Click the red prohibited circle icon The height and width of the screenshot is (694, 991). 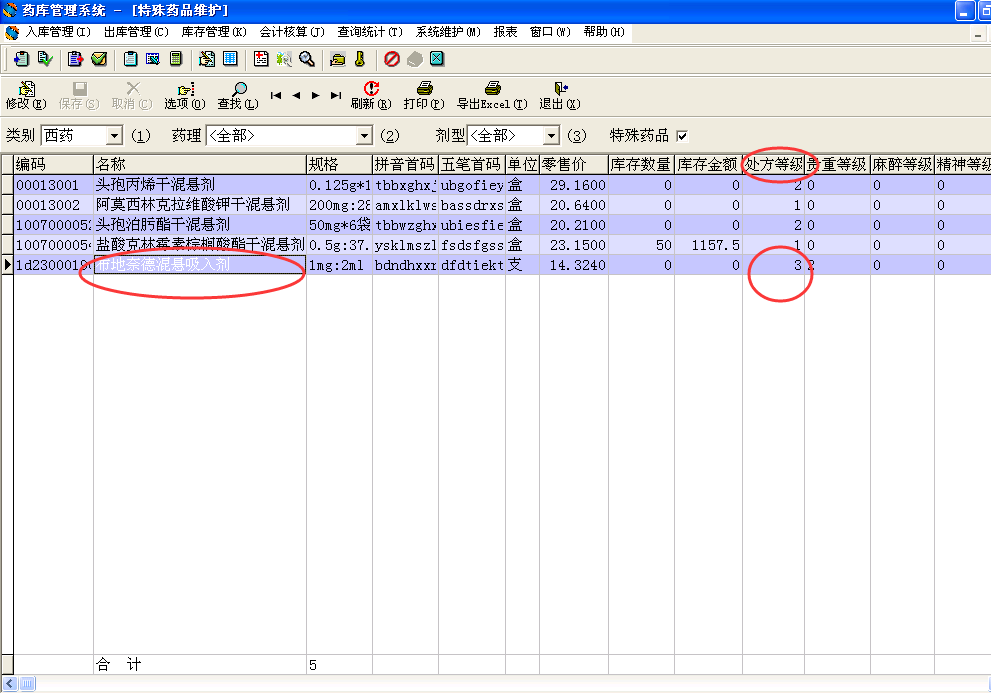[392, 59]
